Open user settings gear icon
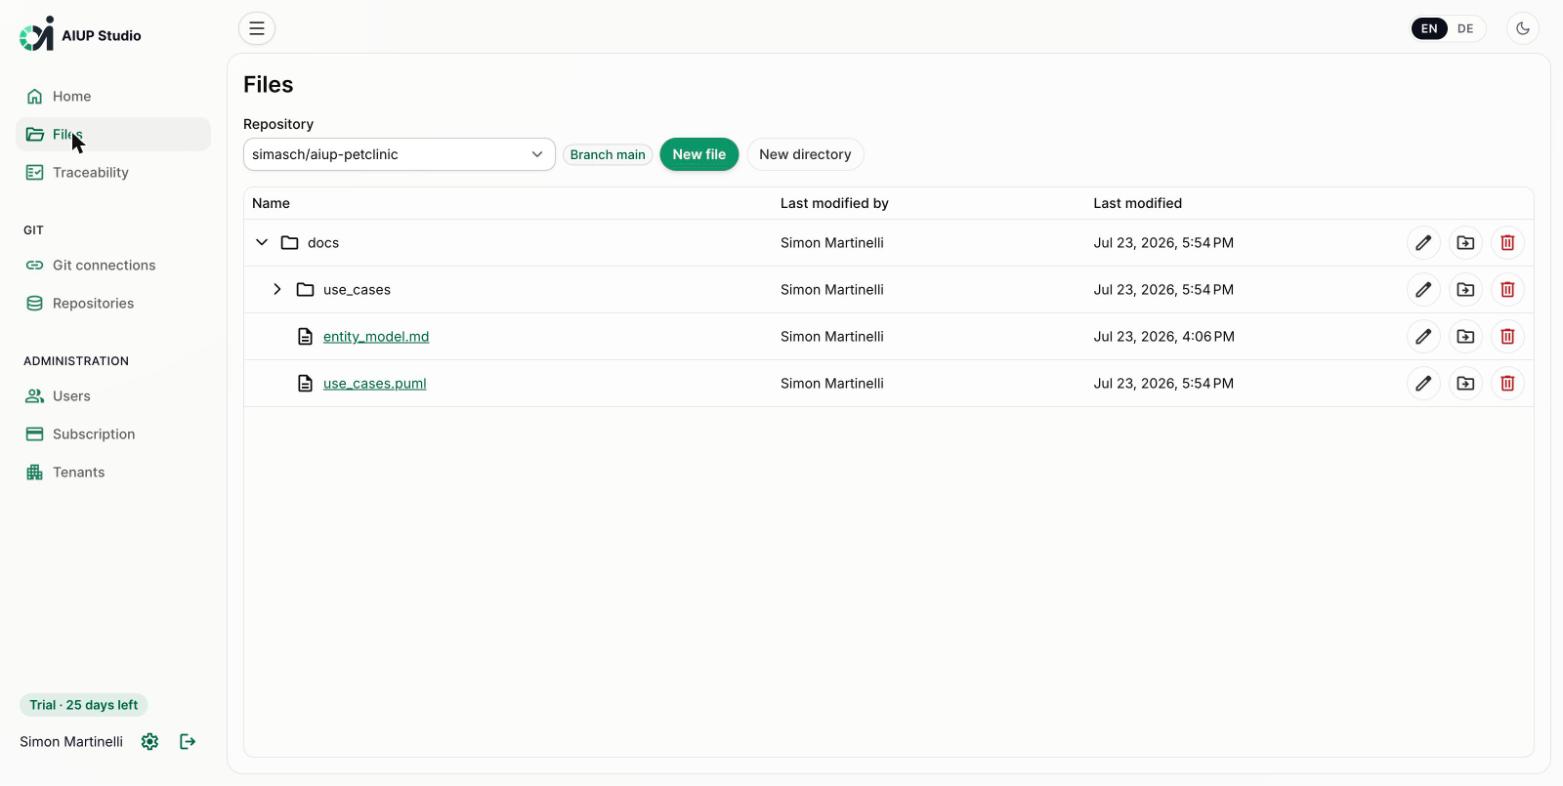This screenshot has width=1563, height=786. pyautogui.click(x=150, y=742)
